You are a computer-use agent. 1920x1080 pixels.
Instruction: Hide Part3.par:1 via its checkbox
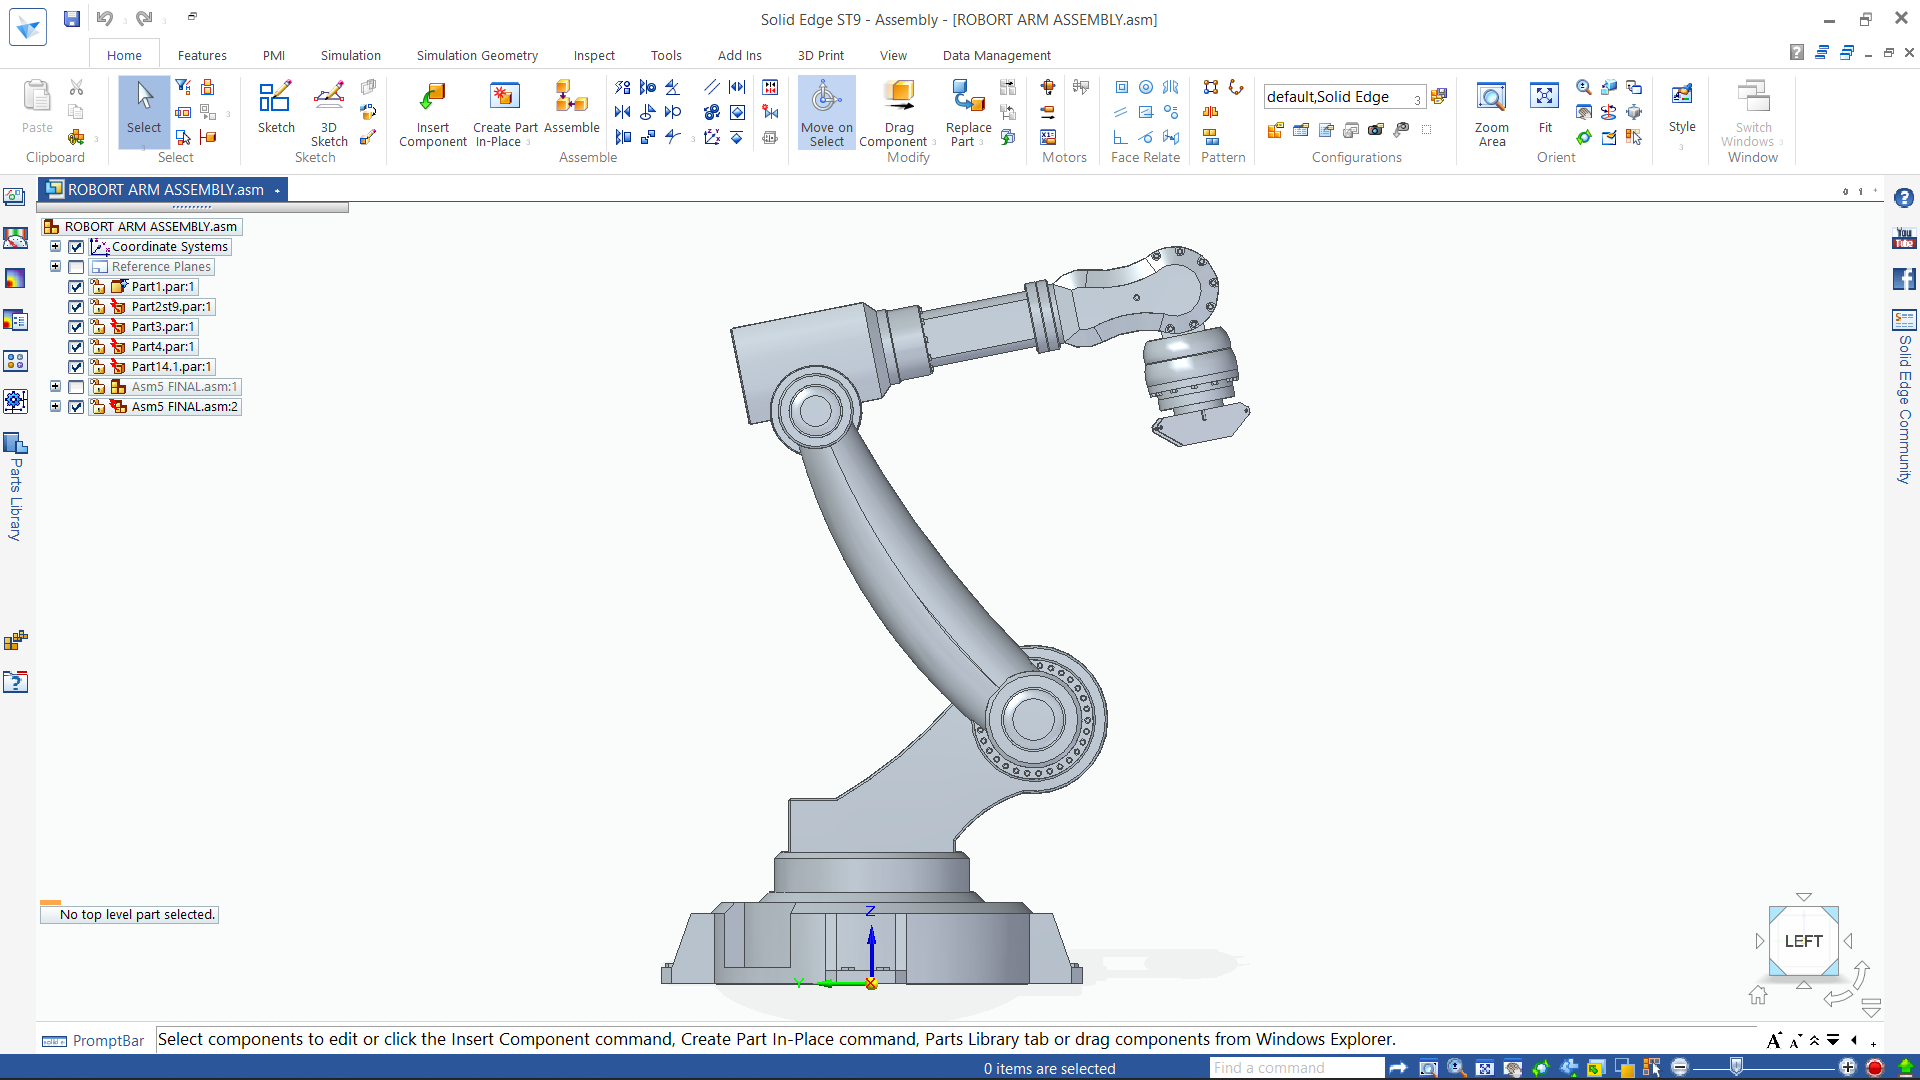(x=76, y=326)
